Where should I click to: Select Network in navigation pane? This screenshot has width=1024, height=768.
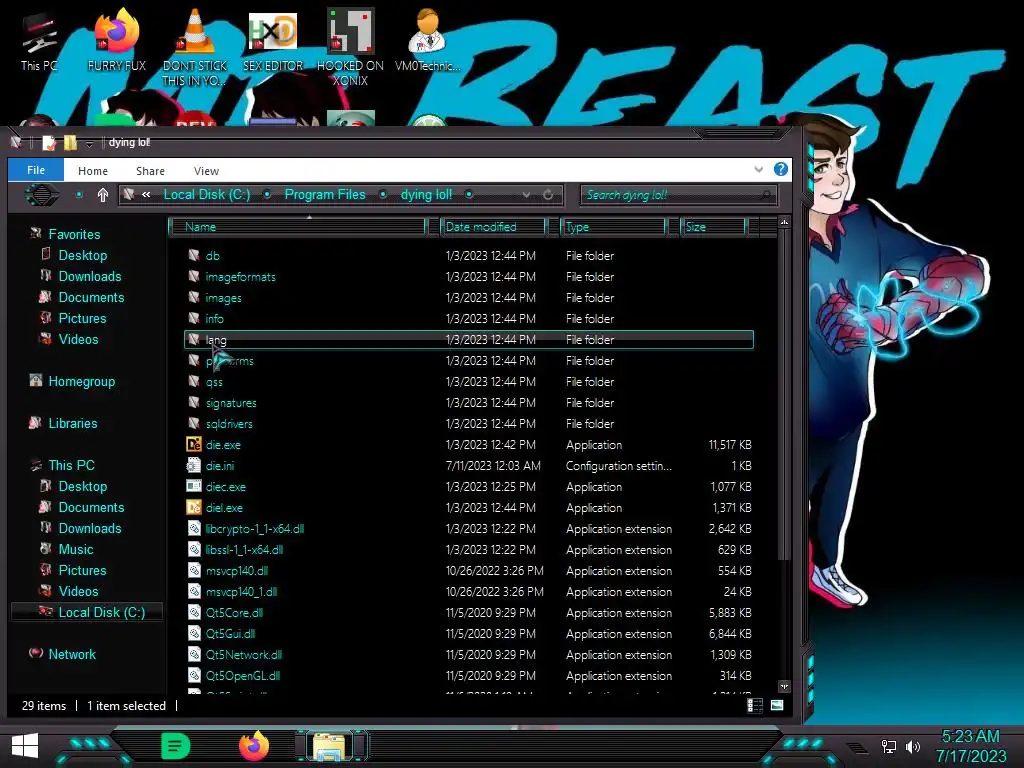coord(72,654)
